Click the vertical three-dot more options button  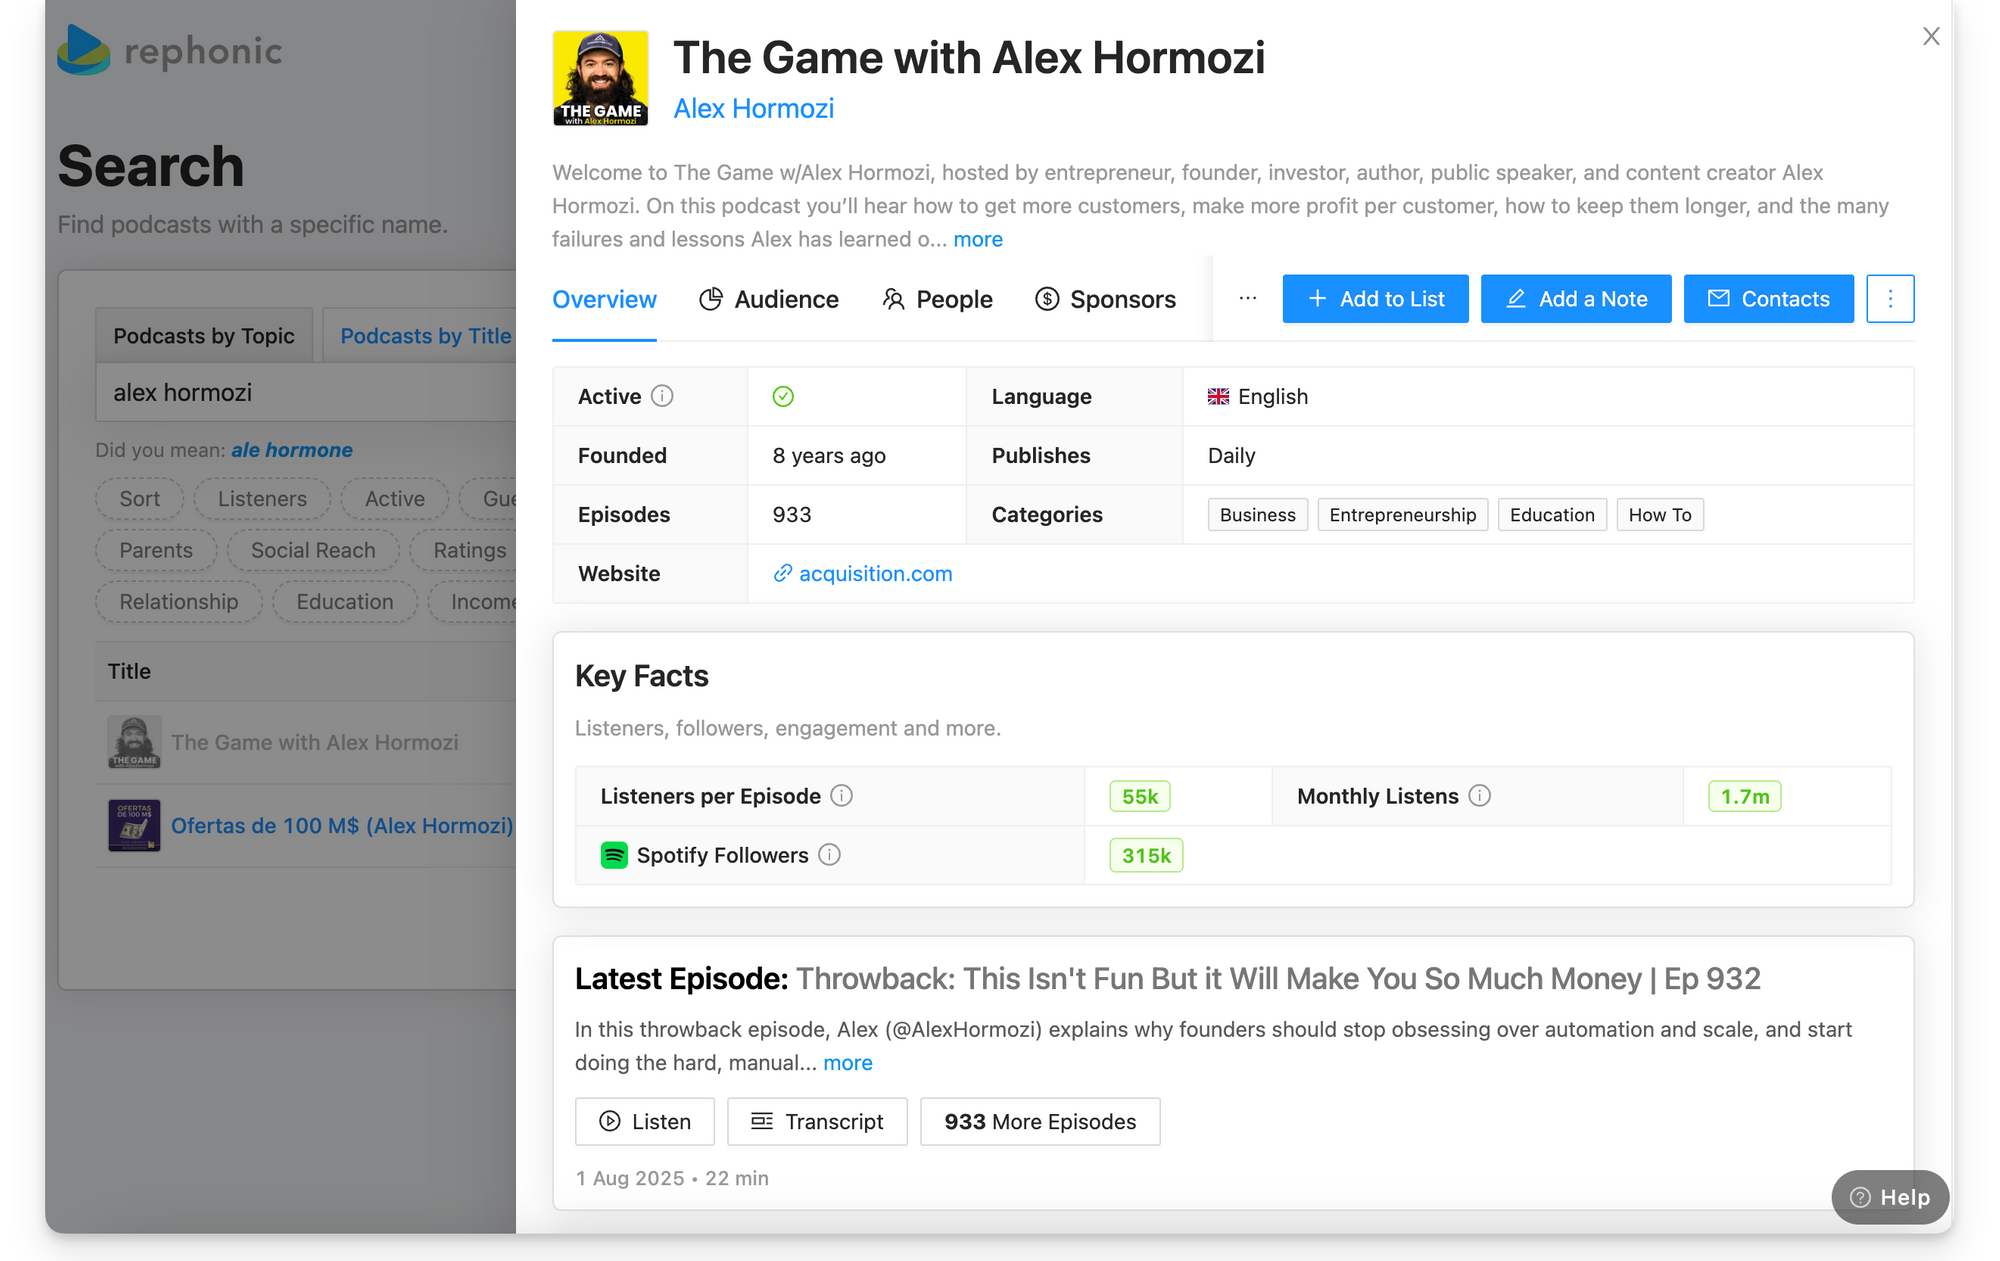click(1890, 299)
